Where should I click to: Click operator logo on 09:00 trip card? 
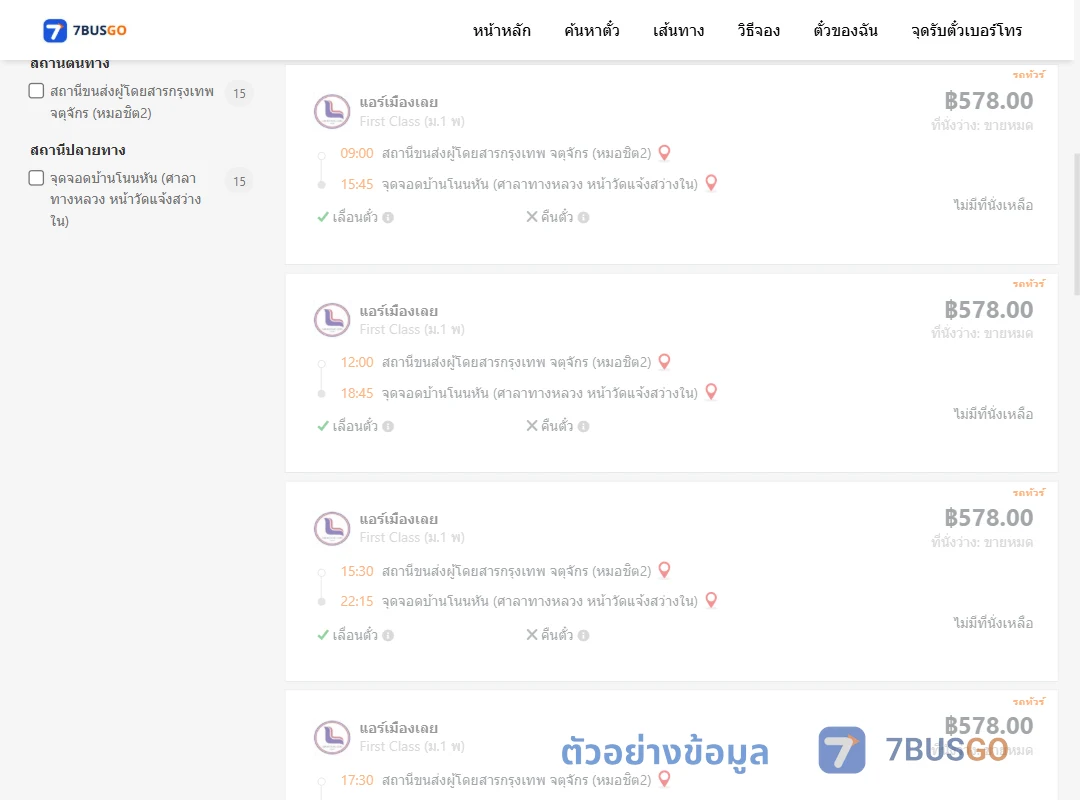[x=332, y=112]
